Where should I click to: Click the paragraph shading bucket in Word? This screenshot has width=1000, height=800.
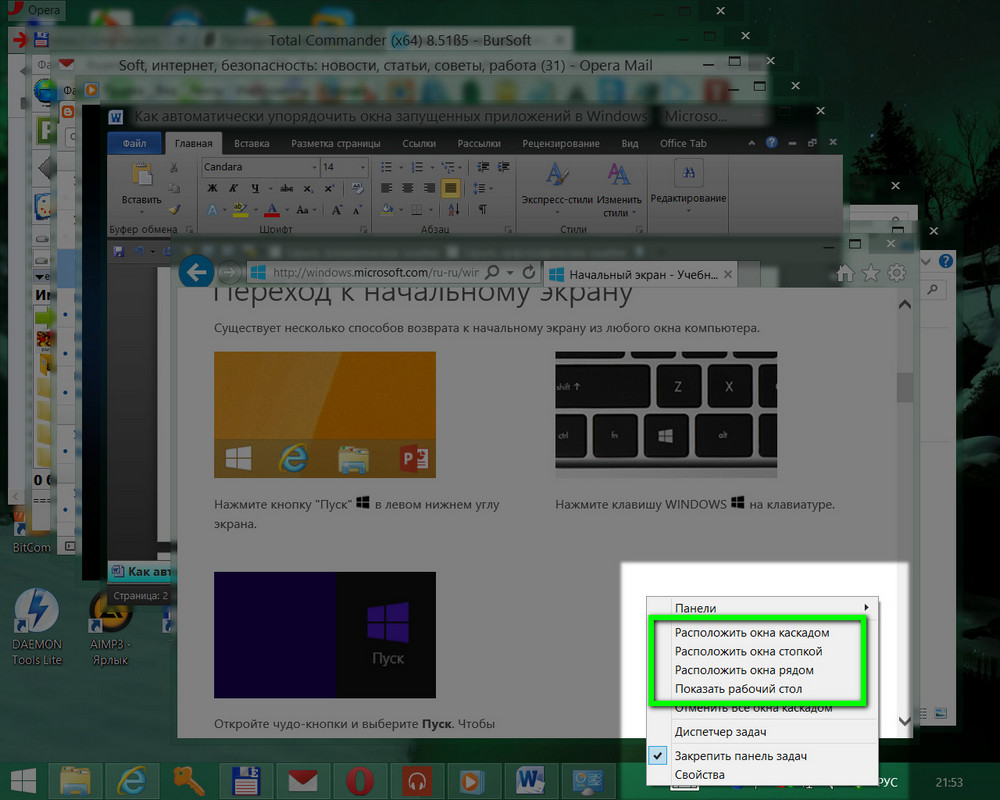[386, 209]
